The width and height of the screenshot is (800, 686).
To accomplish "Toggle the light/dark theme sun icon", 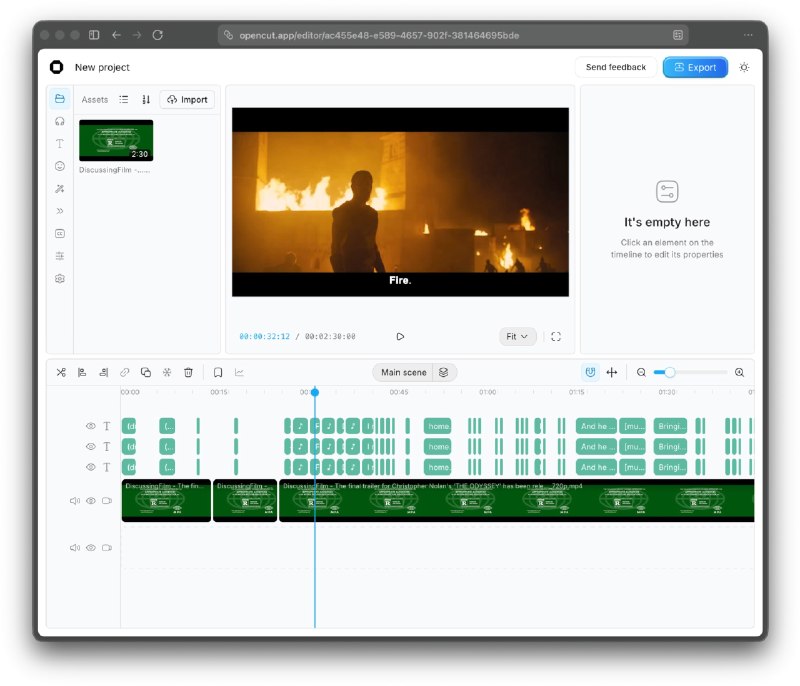I will tap(744, 67).
